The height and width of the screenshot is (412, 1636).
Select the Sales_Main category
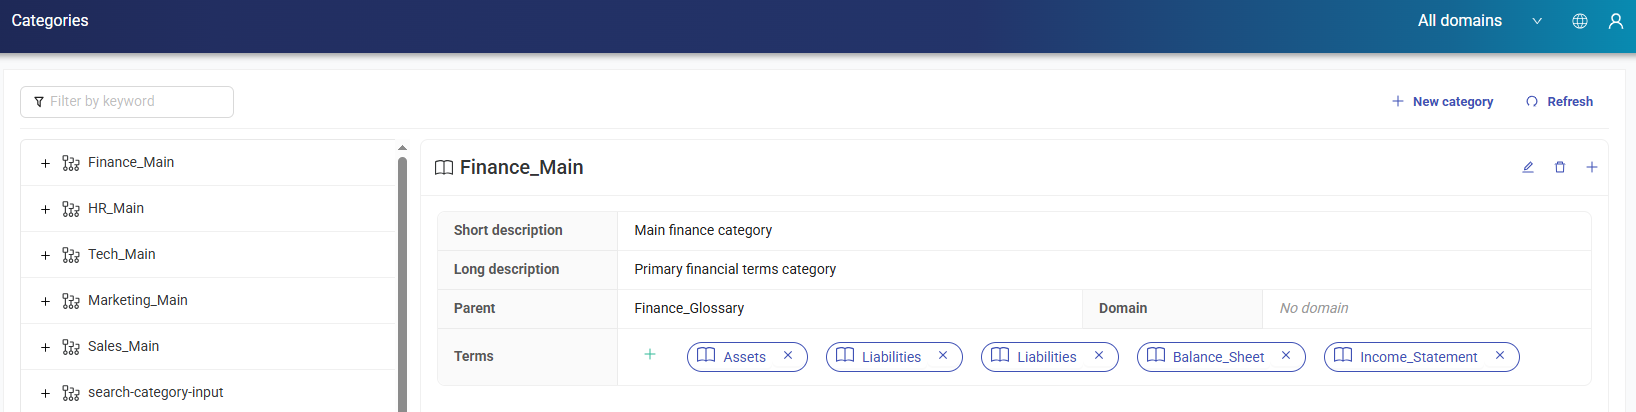point(124,347)
